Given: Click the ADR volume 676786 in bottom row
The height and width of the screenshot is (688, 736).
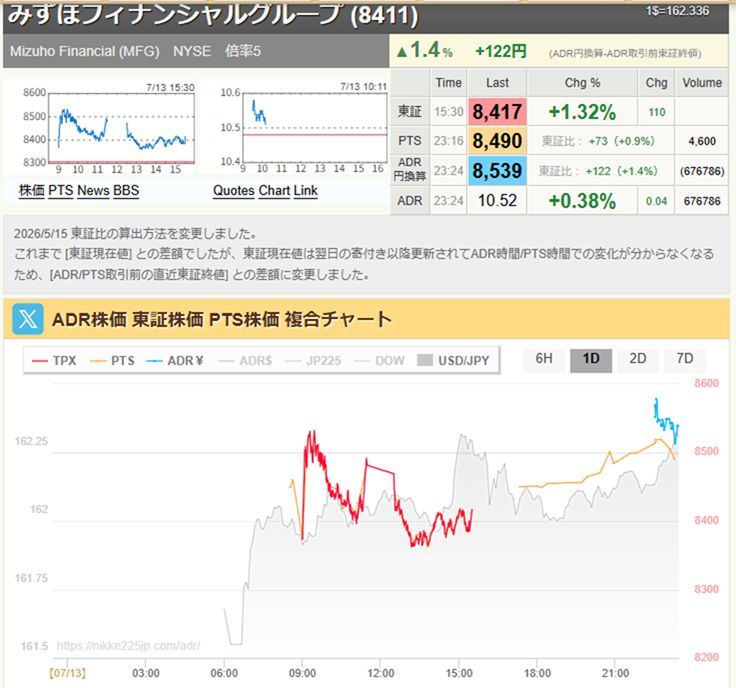Looking at the screenshot, I should [702, 201].
